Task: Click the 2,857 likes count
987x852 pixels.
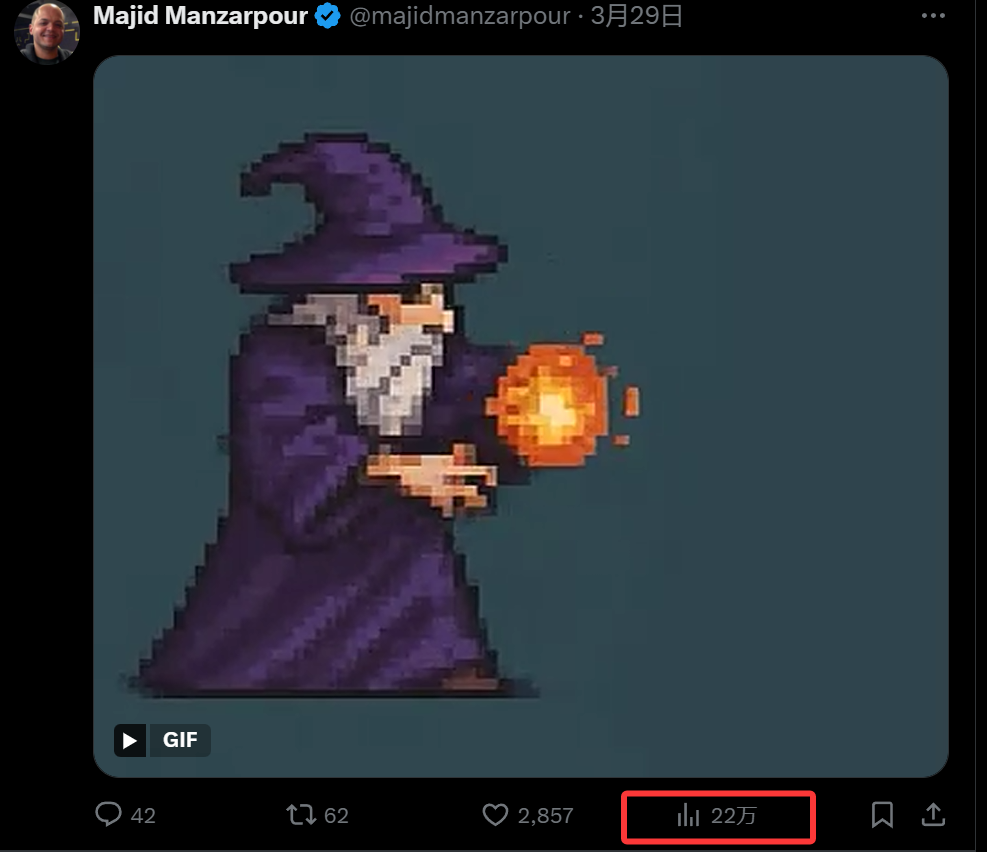Action: [545, 816]
